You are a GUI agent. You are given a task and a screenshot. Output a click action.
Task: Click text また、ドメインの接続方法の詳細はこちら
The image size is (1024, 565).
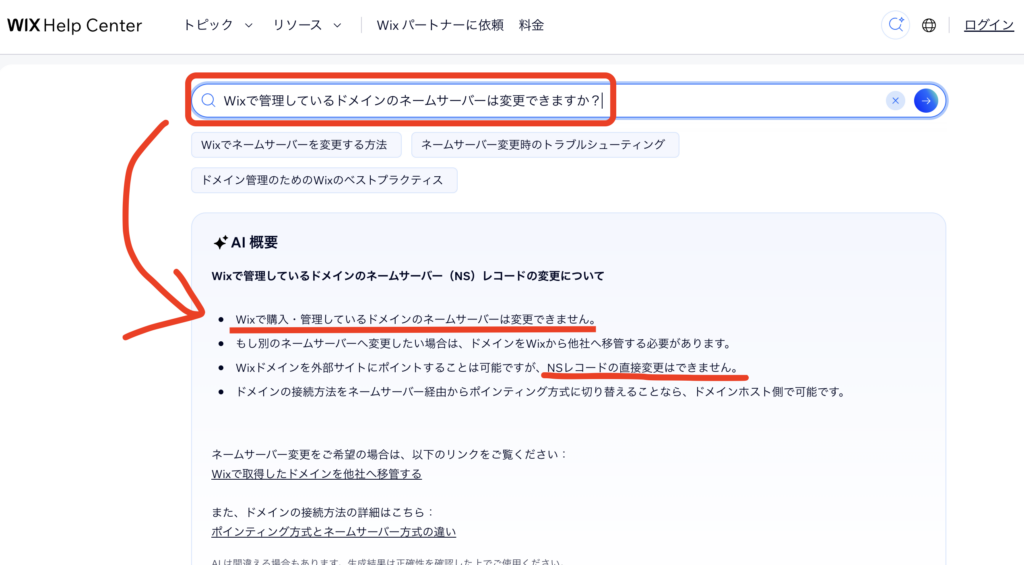click(323, 513)
